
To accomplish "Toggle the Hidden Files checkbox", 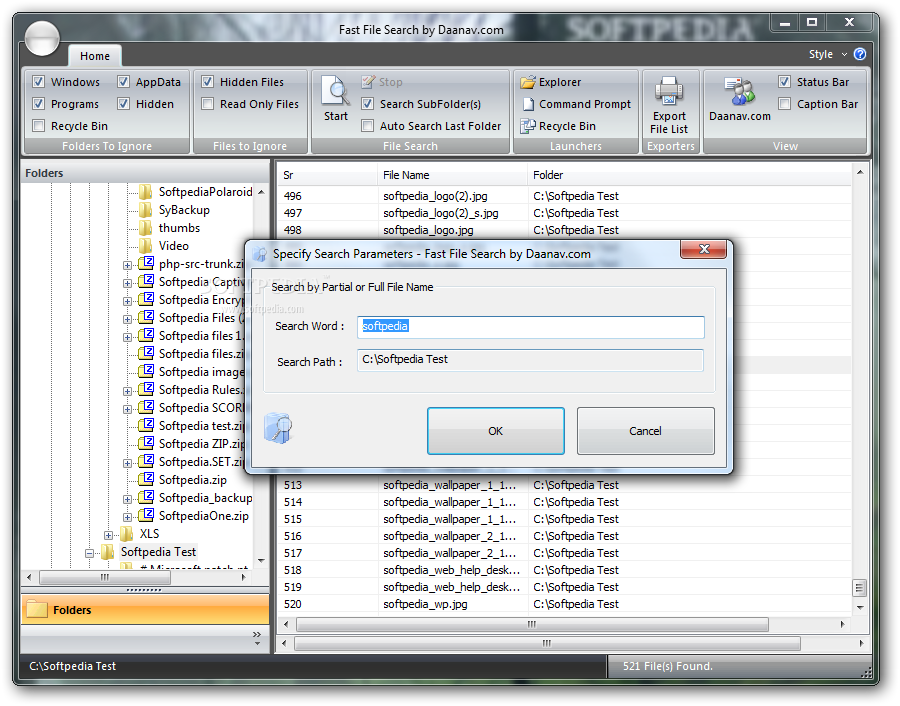I will pos(208,82).
